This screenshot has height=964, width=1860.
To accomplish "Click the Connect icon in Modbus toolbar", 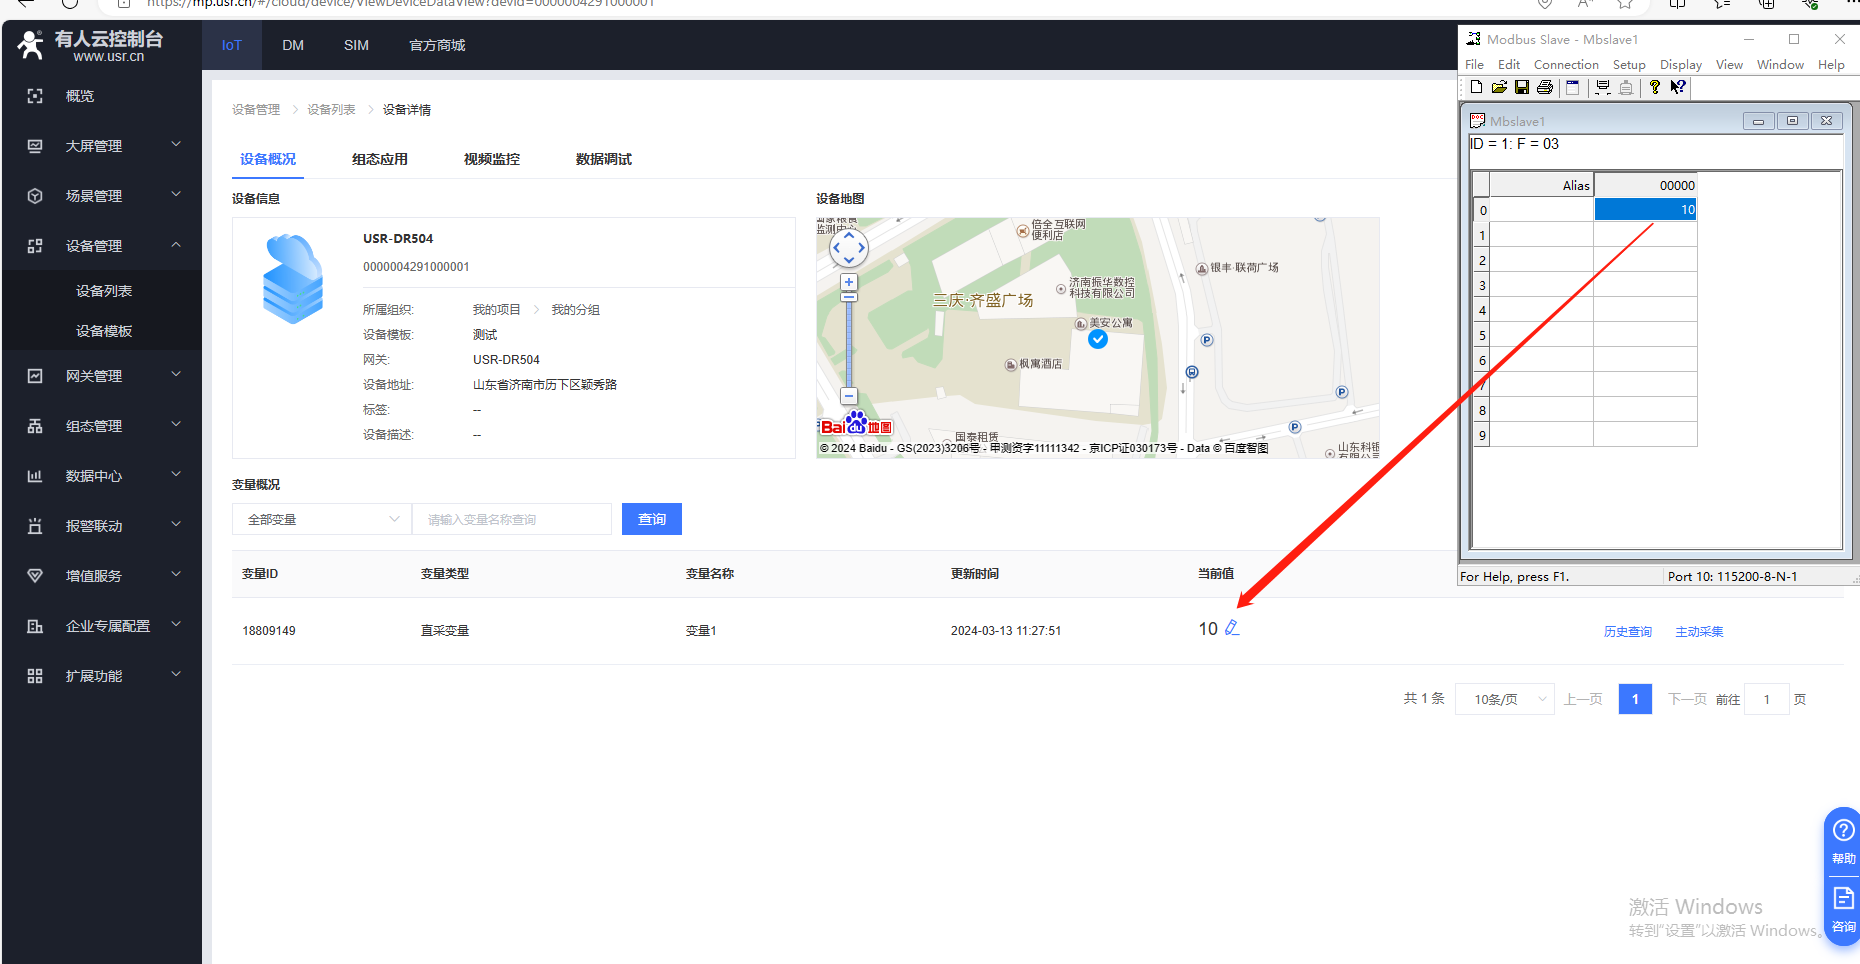I will (x=1602, y=87).
